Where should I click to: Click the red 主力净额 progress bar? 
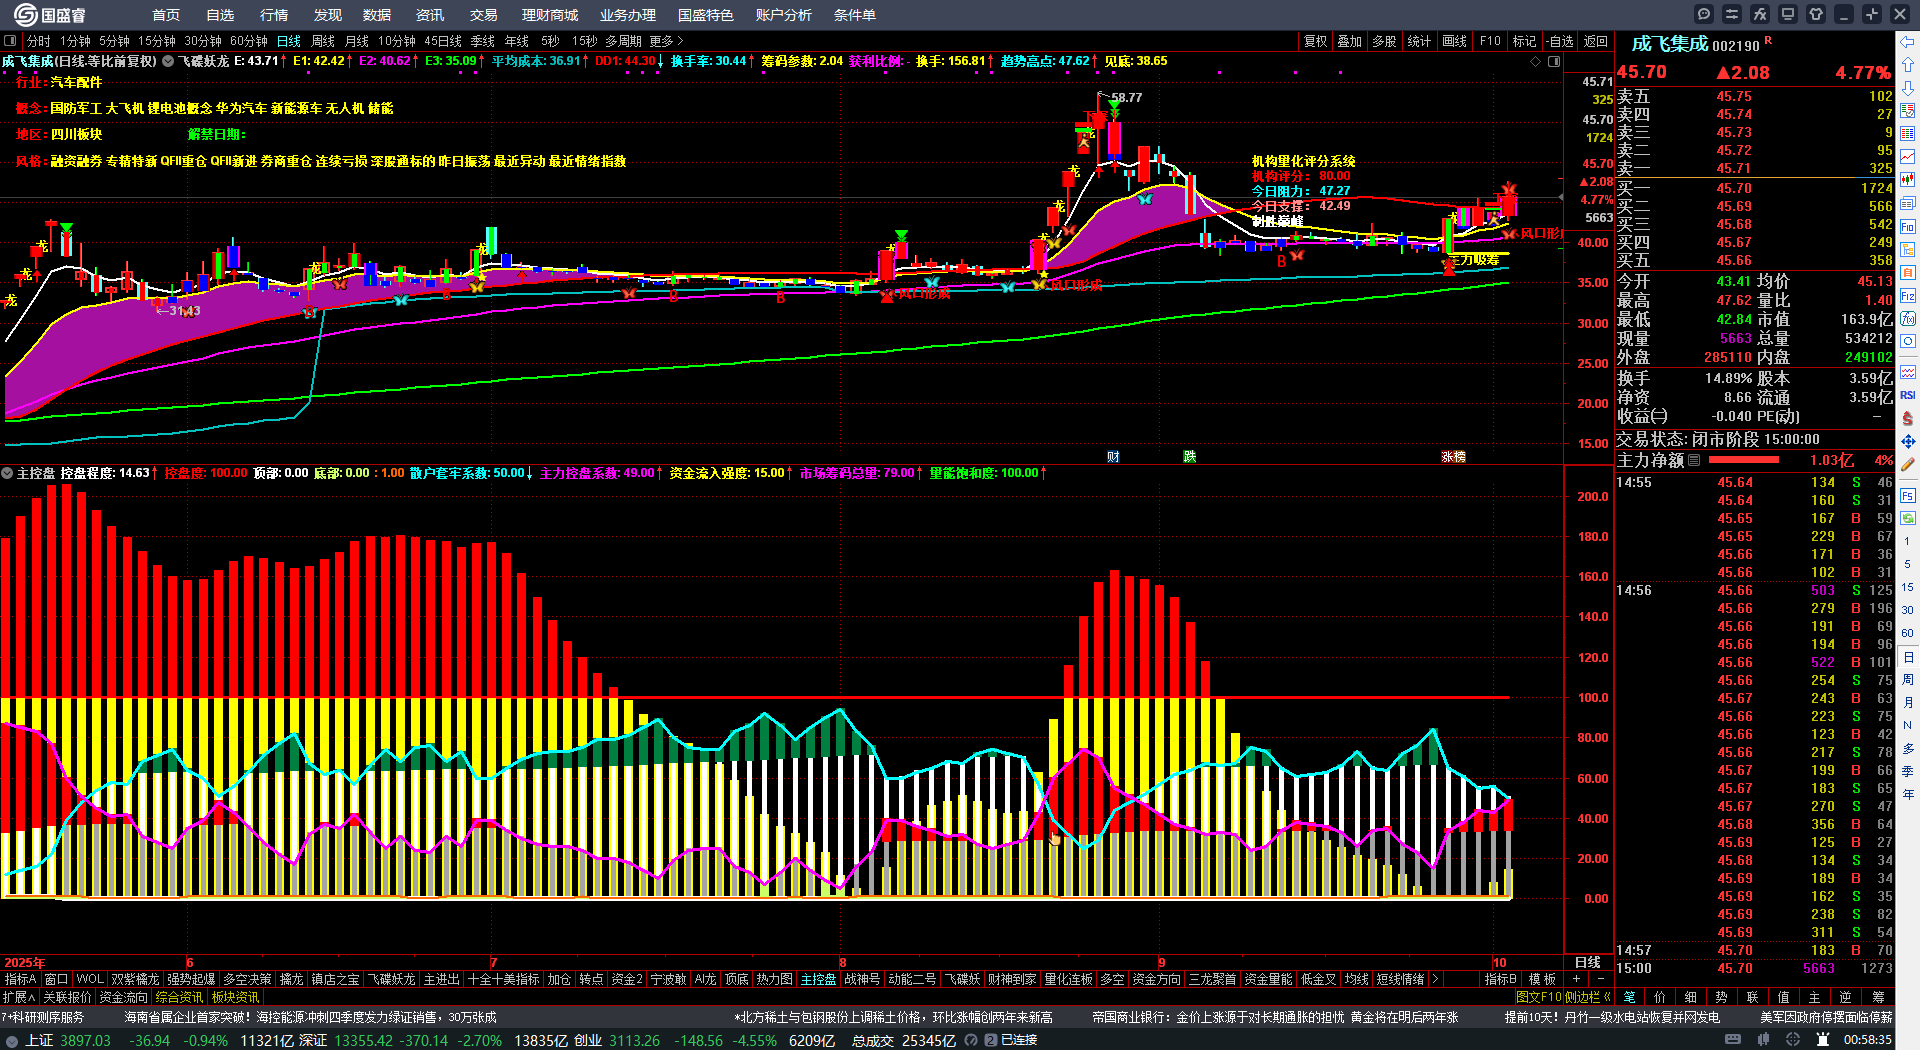1744,460
